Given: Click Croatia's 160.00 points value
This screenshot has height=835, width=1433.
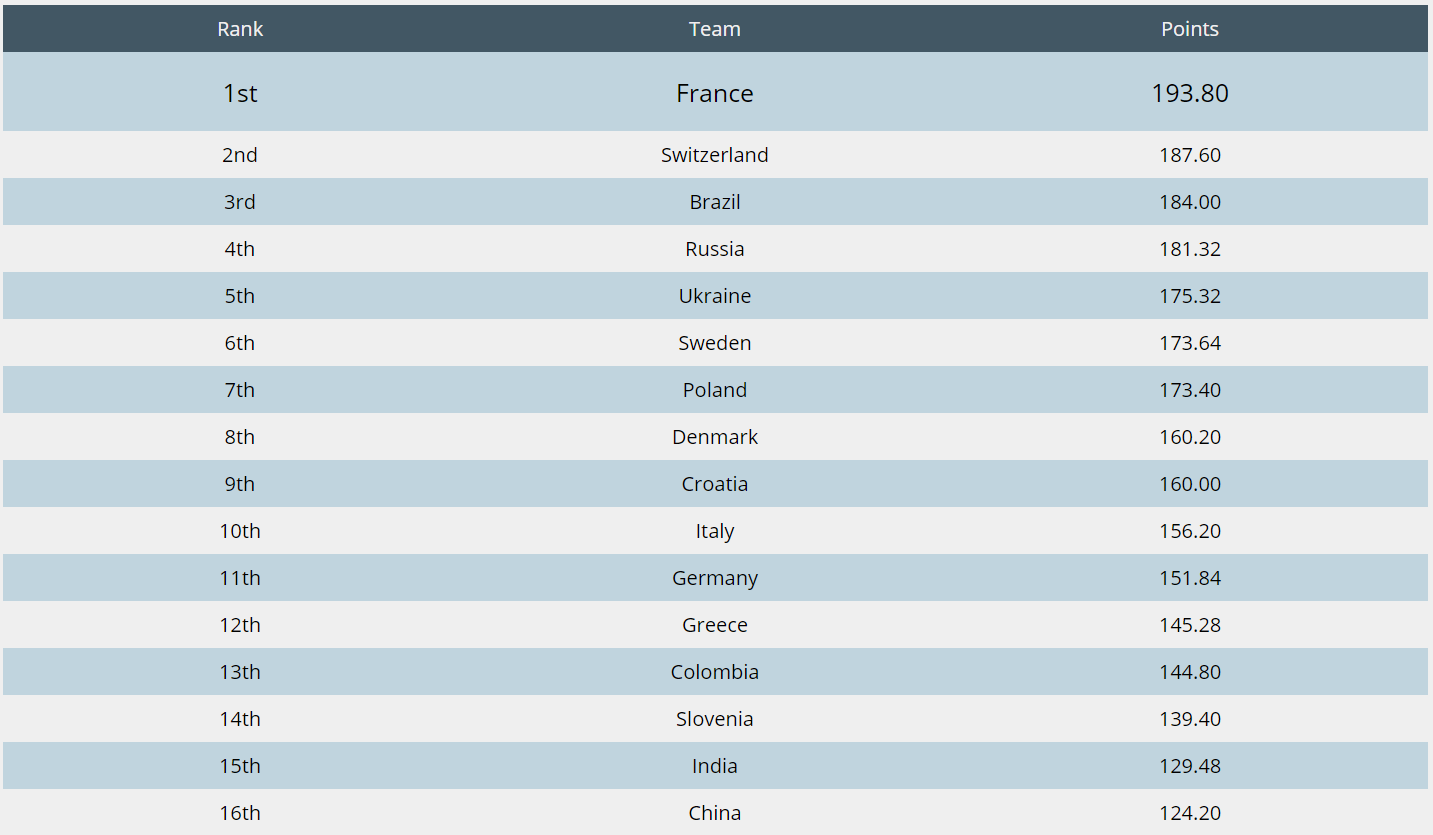Looking at the screenshot, I should click(1190, 484).
